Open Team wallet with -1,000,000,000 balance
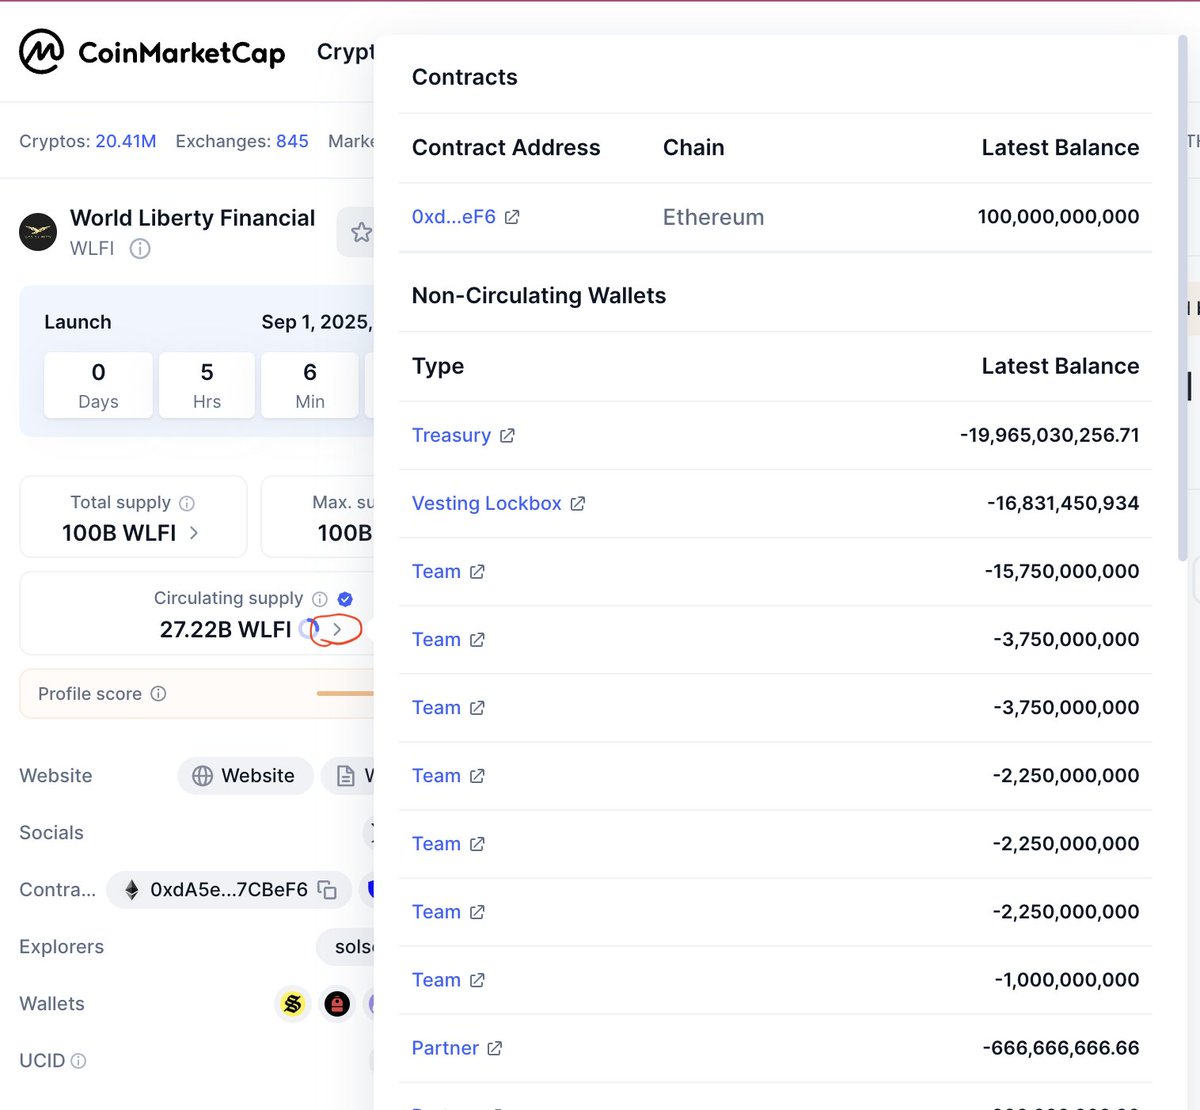1200x1110 pixels. coord(436,980)
